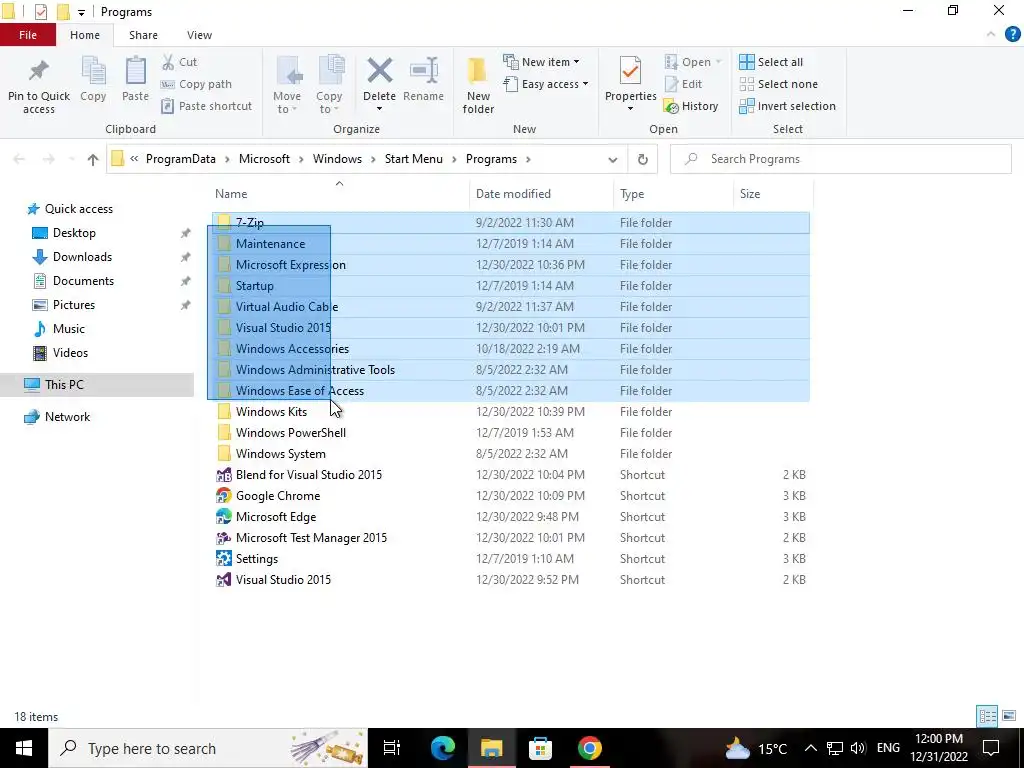Click Delete red X icon

click(x=379, y=71)
